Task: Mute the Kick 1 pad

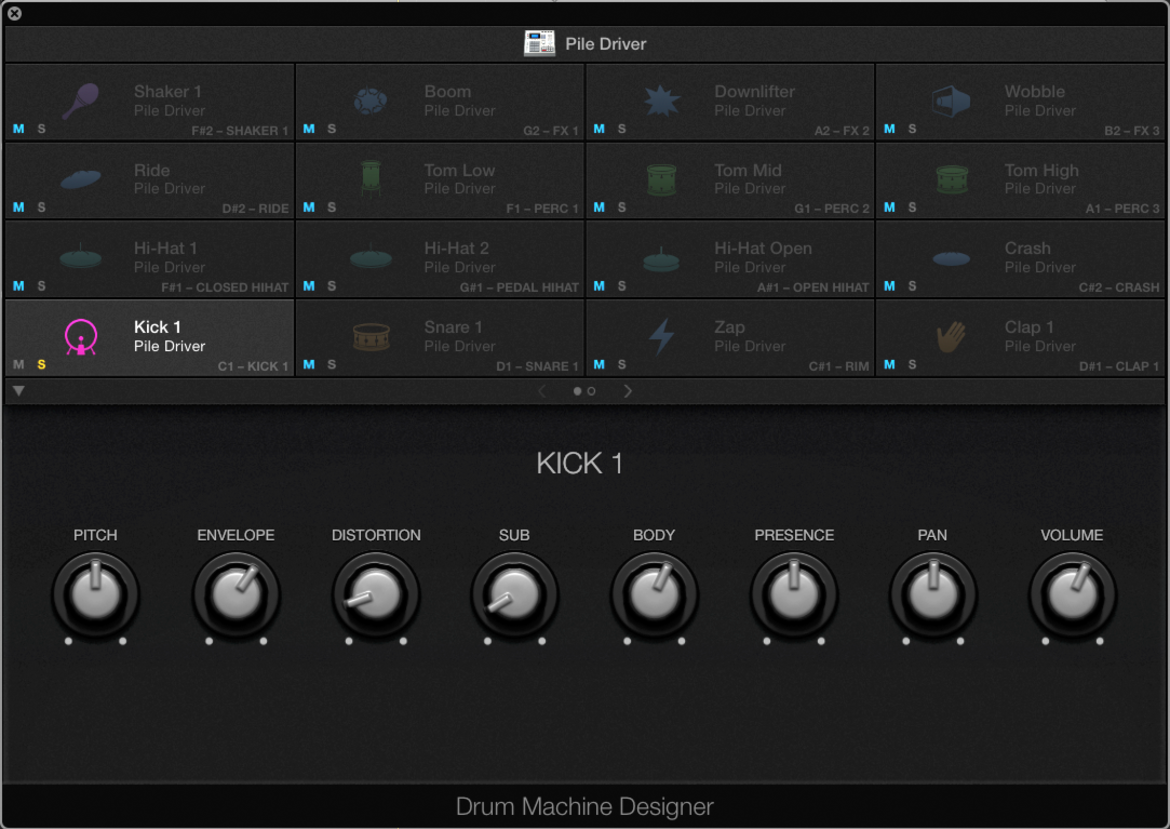Action: (19, 365)
